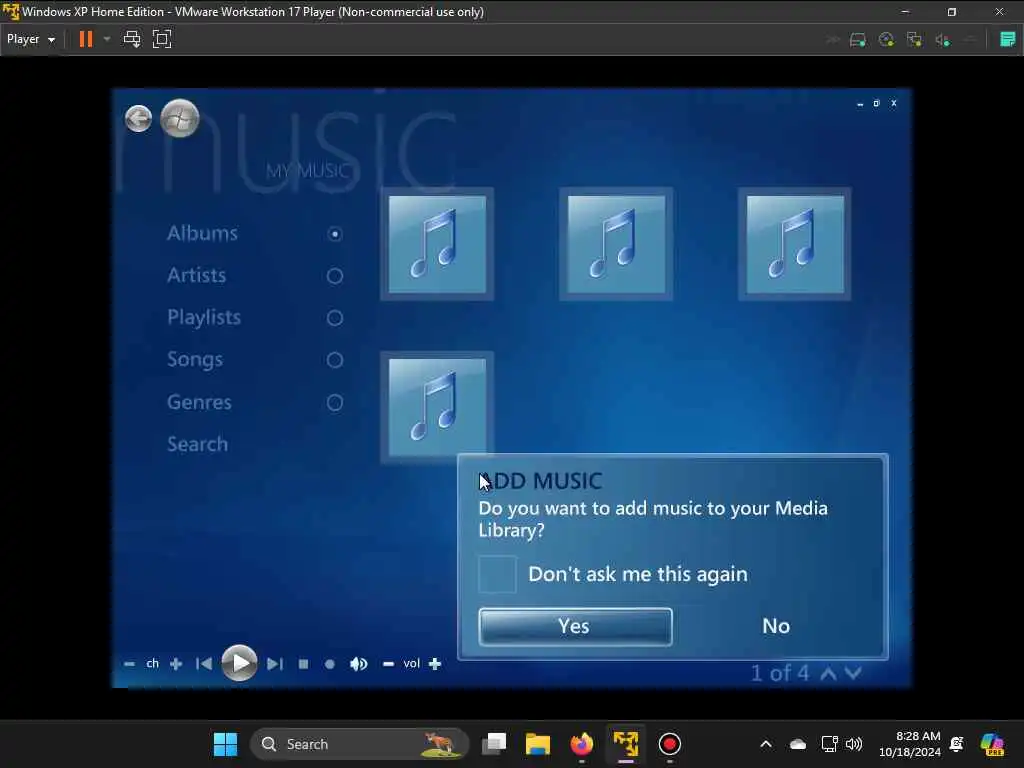Click the round Media Center start logo
The image size is (1024, 768).
[180, 118]
